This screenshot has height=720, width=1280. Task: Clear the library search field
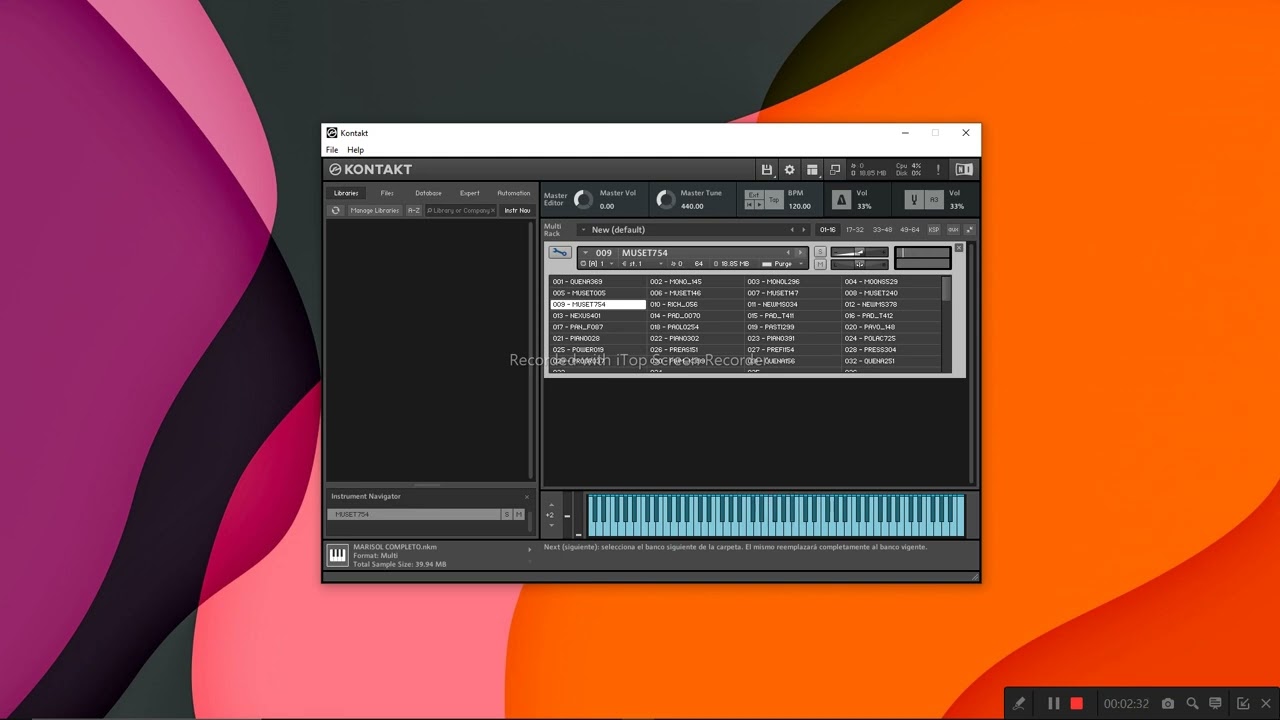click(x=493, y=211)
